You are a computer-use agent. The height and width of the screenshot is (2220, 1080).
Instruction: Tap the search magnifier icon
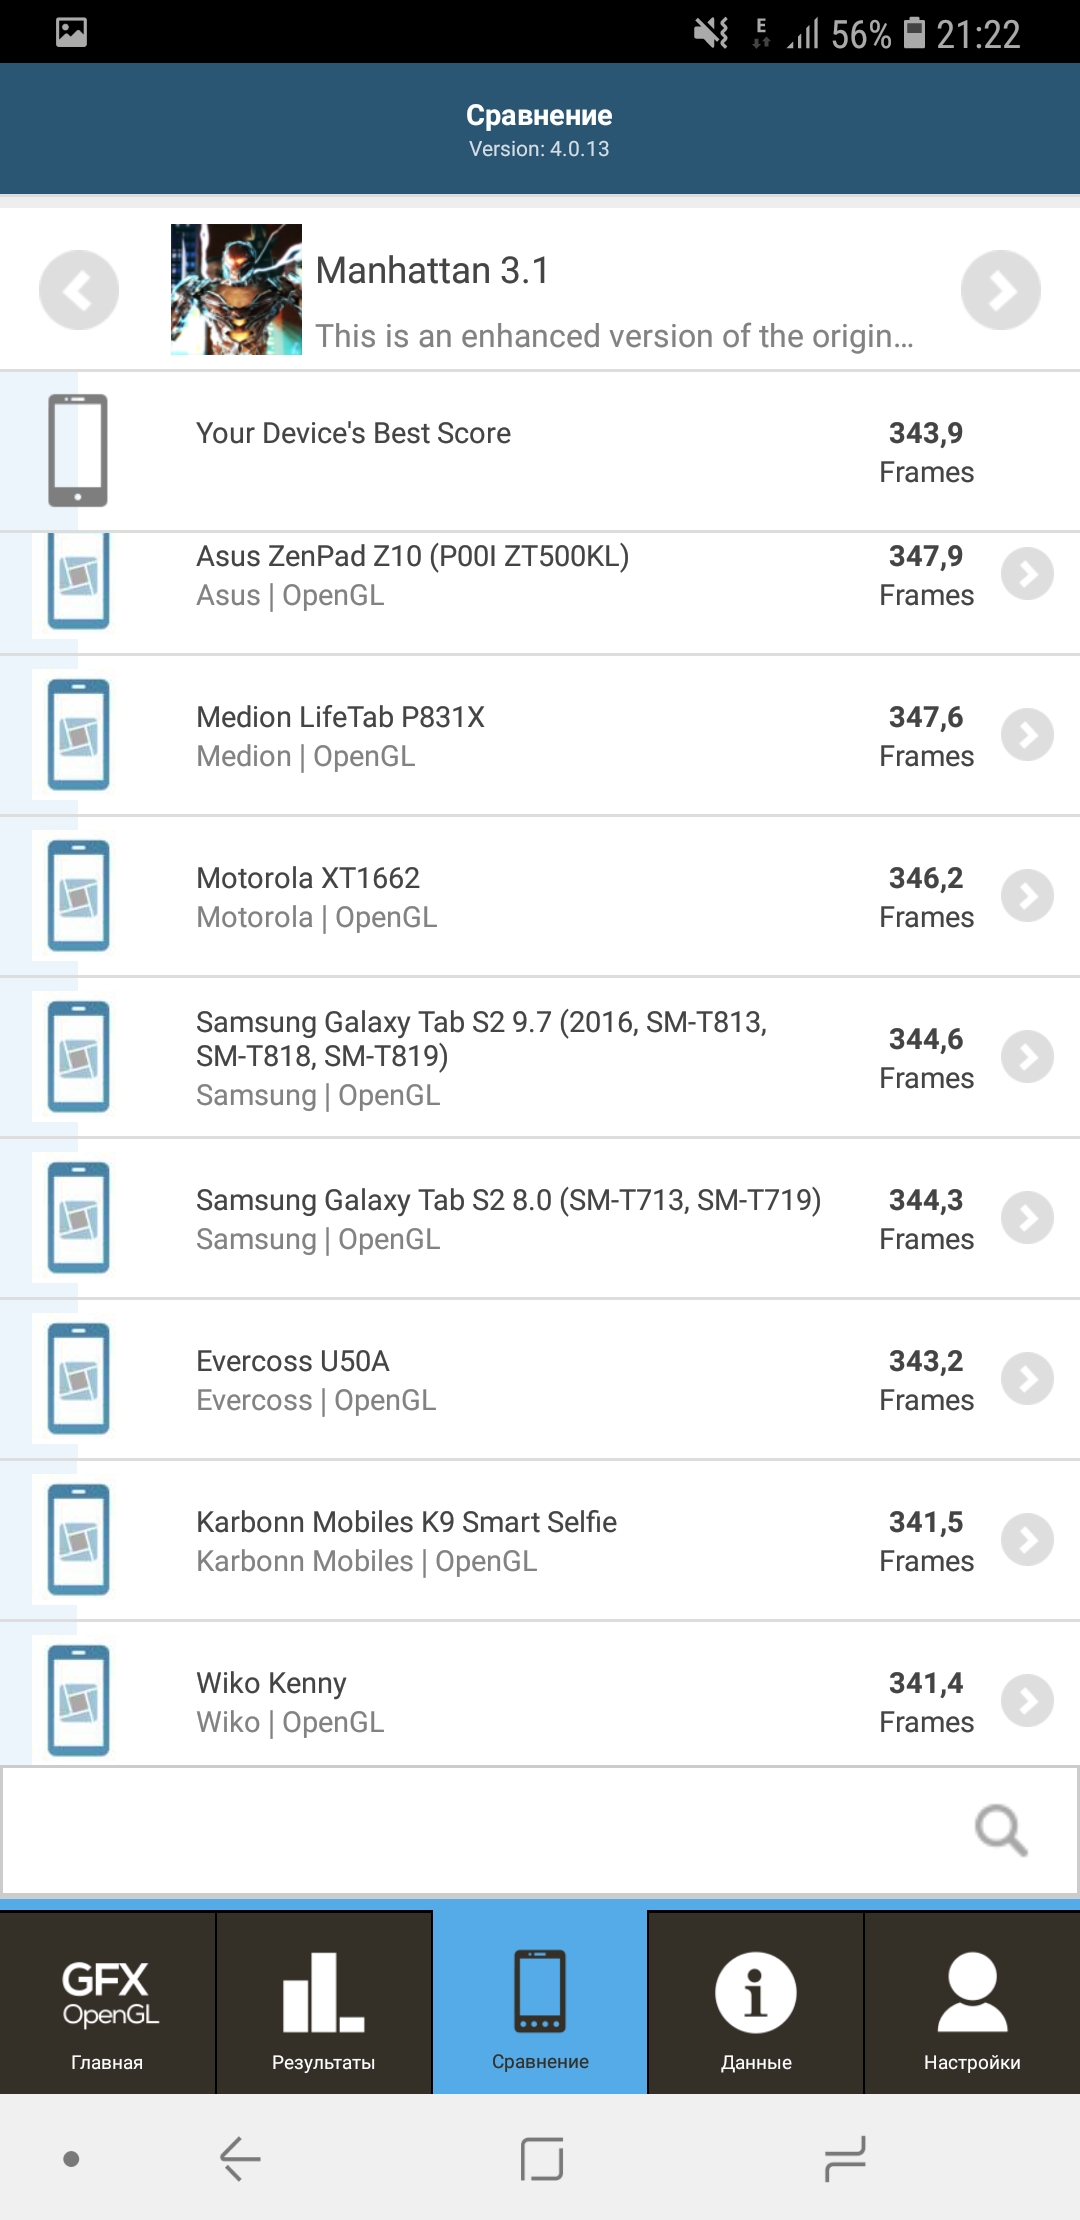[x=1001, y=1830]
